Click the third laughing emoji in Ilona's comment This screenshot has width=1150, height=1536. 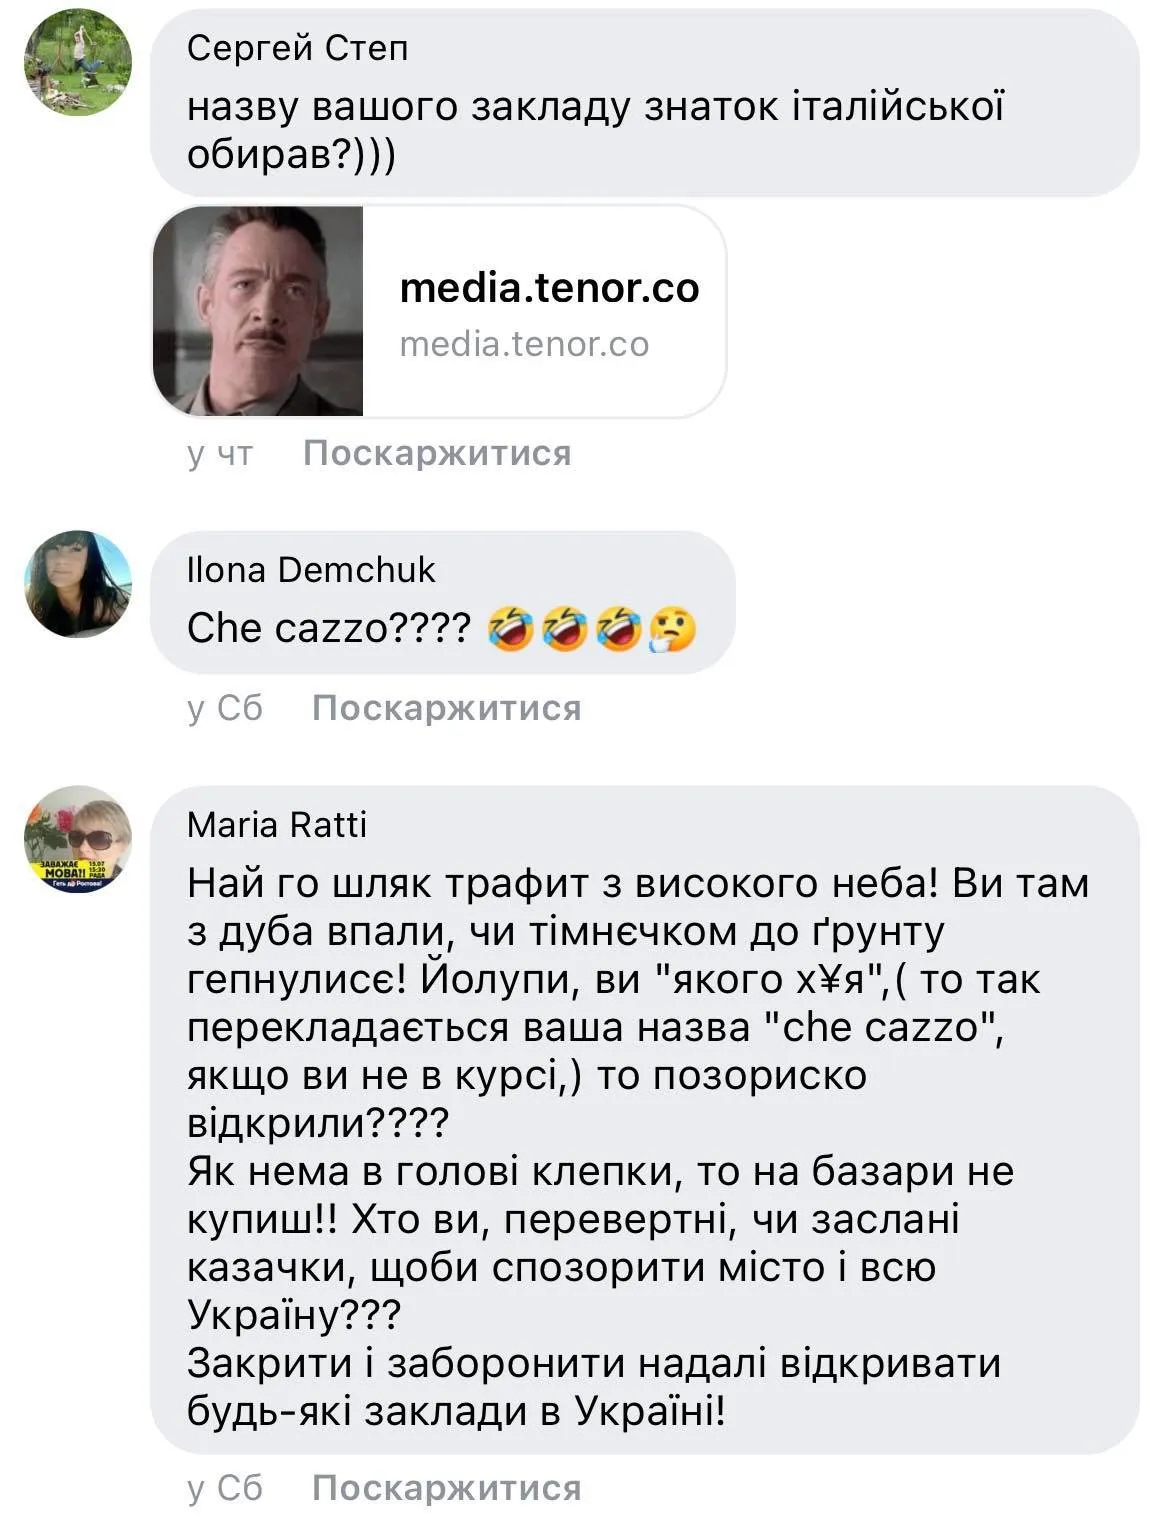coord(618,629)
